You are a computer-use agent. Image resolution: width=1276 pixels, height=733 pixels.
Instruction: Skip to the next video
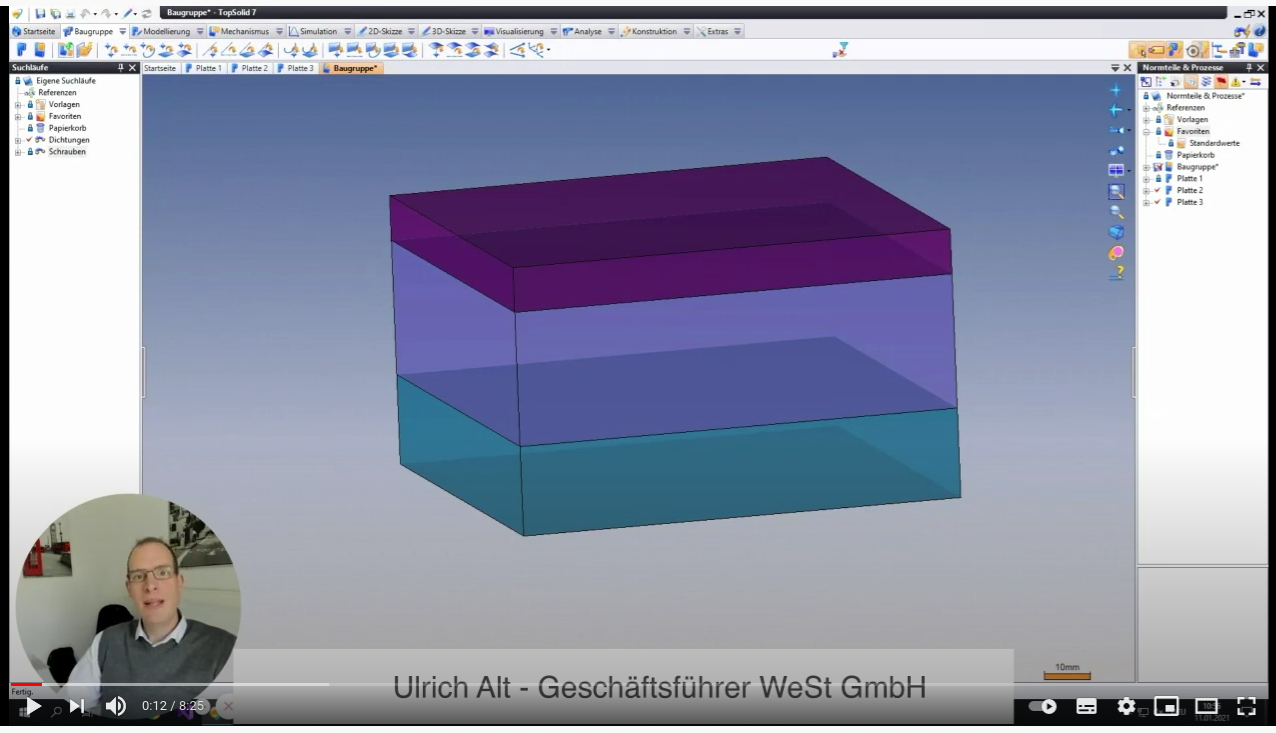click(78, 706)
